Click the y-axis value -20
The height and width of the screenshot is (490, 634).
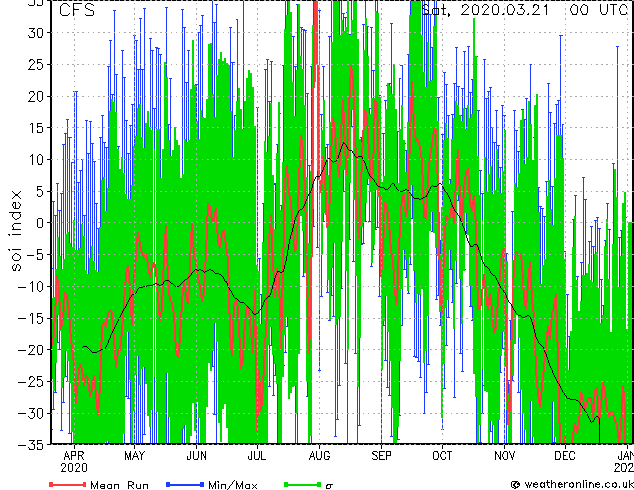[31, 350]
